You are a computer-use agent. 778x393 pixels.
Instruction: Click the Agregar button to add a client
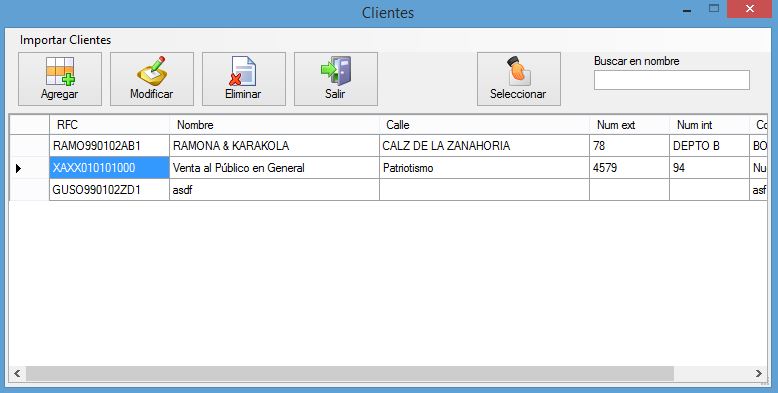[x=60, y=79]
